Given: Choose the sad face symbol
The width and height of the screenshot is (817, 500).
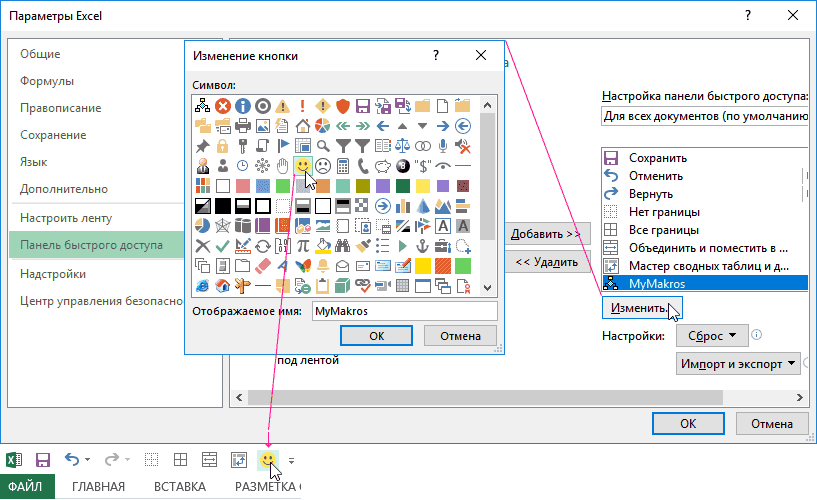Looking at the screenshot, I should [322, 165].
